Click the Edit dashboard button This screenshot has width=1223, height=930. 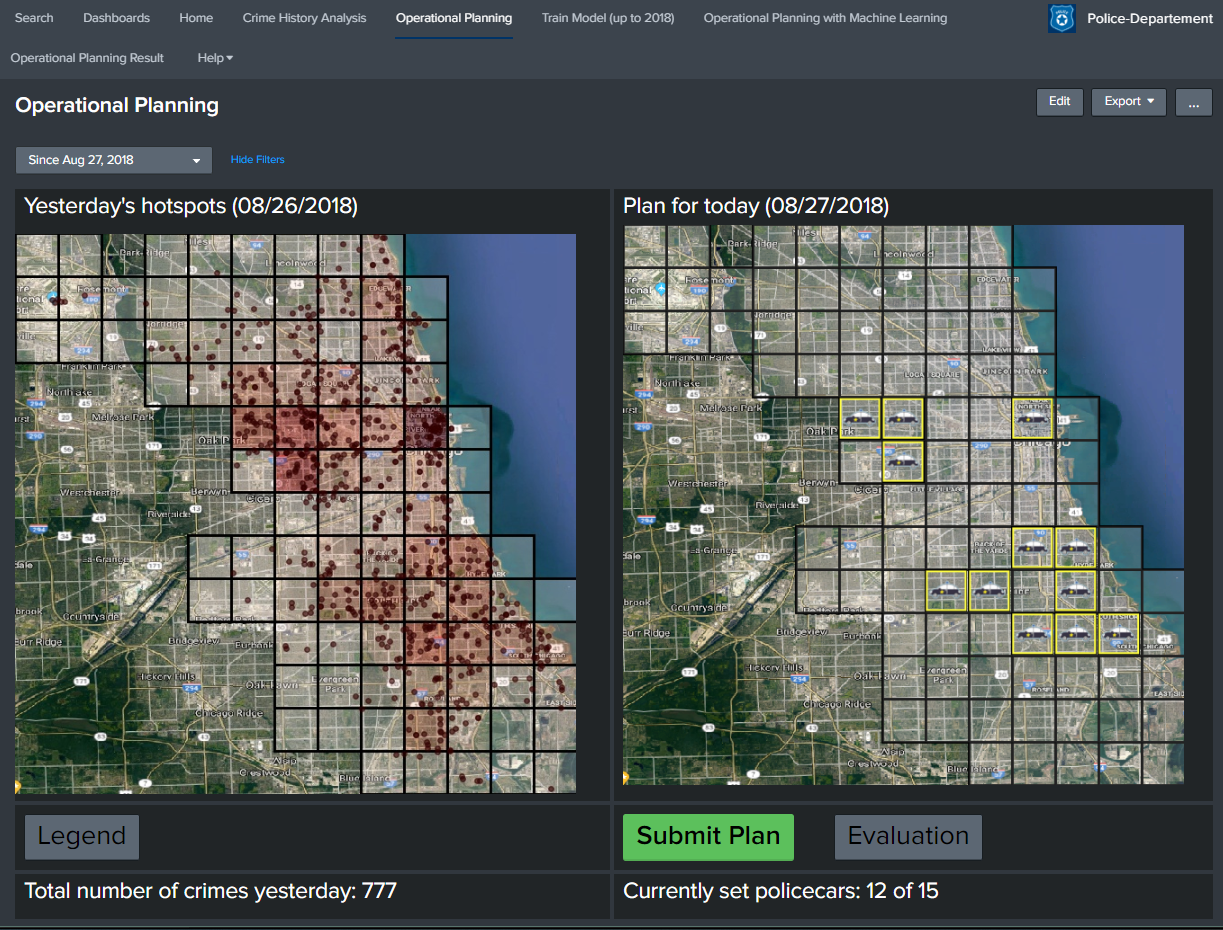click(x=1060, y=102)
